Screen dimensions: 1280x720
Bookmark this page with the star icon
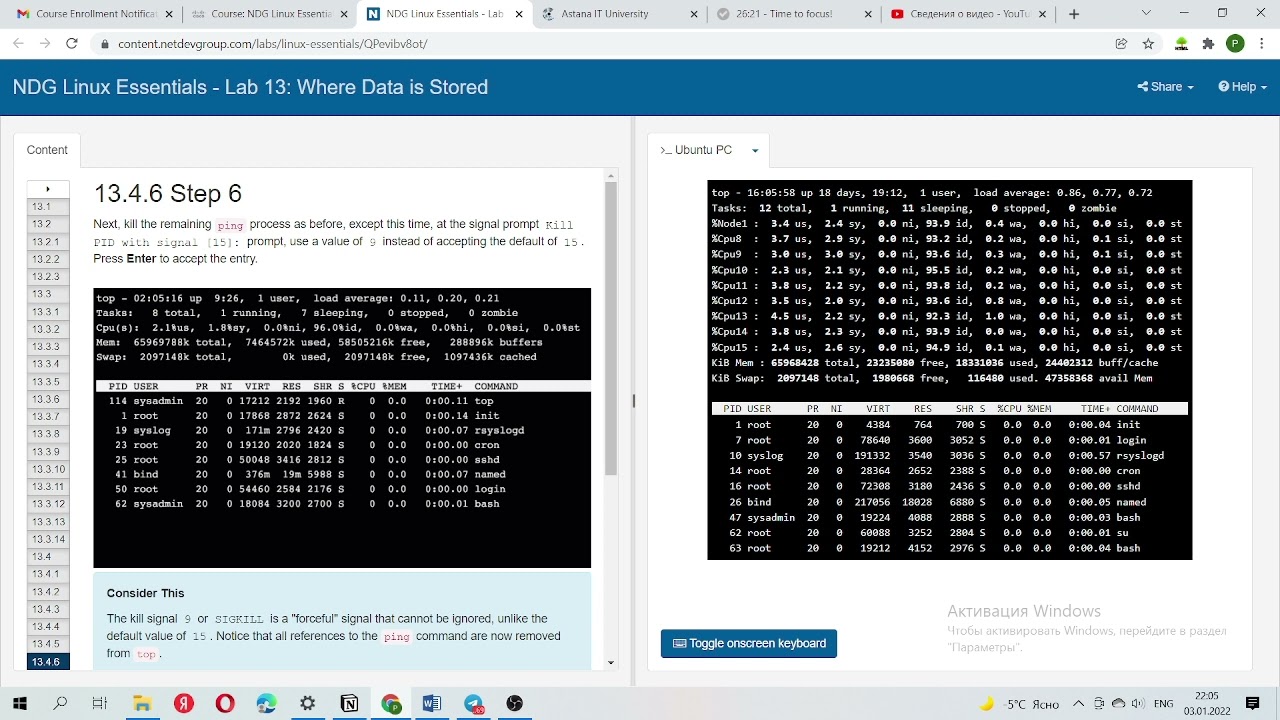click(1148, 44)
